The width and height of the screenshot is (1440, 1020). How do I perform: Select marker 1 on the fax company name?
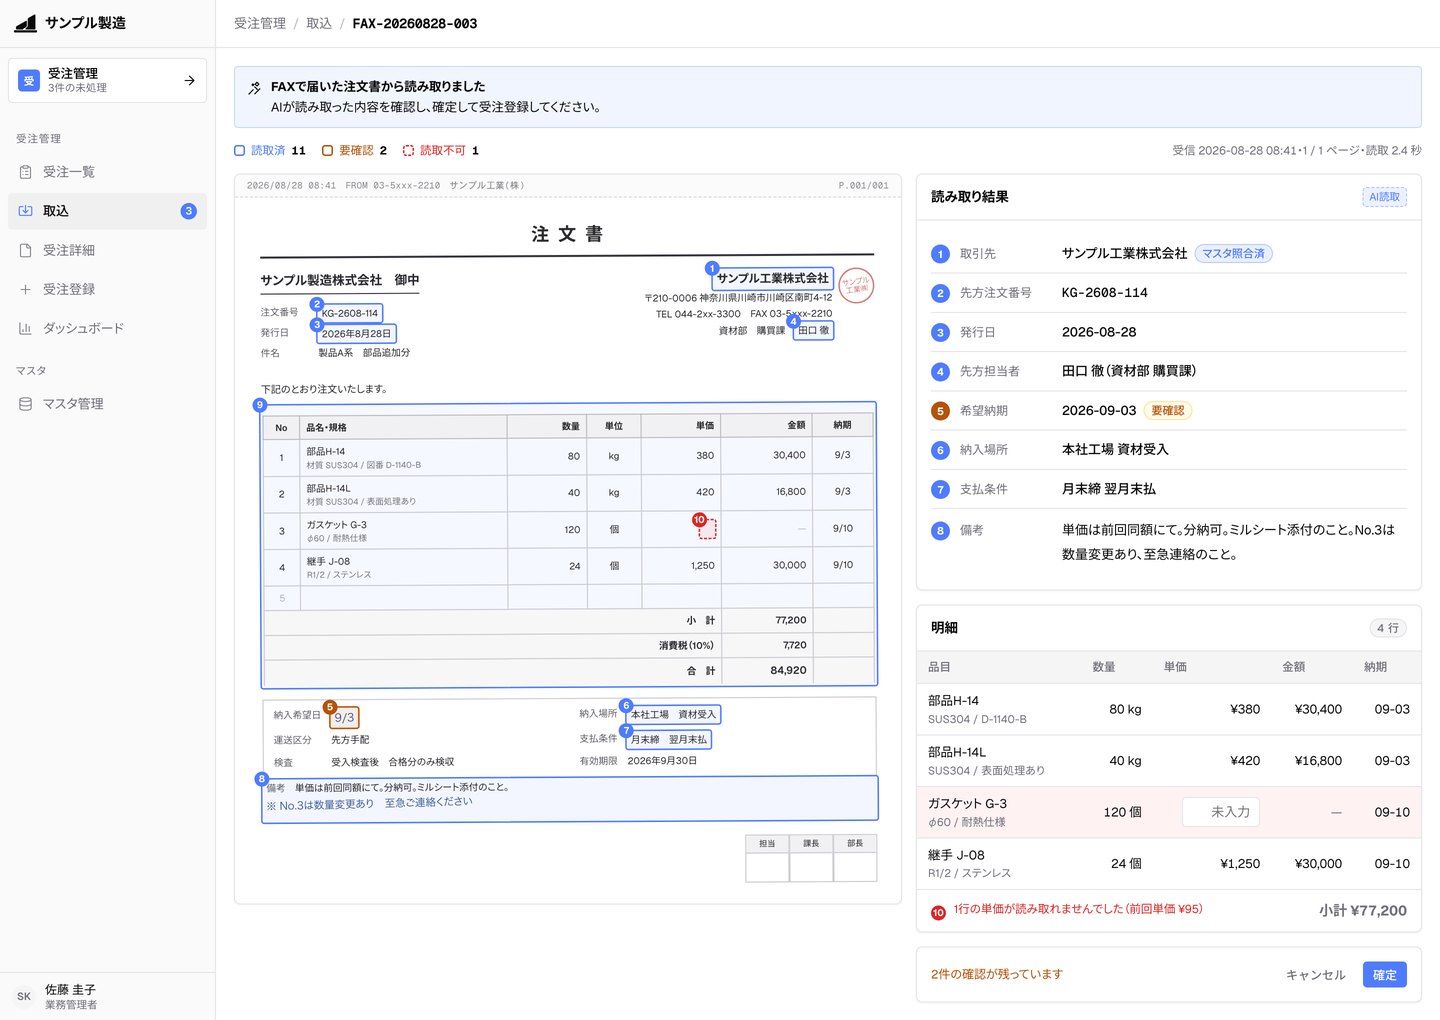[x=712, y=268]
